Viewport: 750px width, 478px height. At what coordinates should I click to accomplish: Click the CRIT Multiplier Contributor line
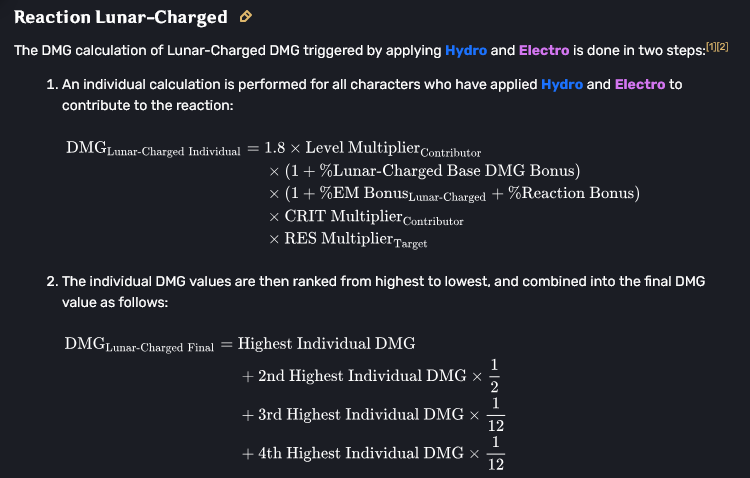tap(366, 217)
